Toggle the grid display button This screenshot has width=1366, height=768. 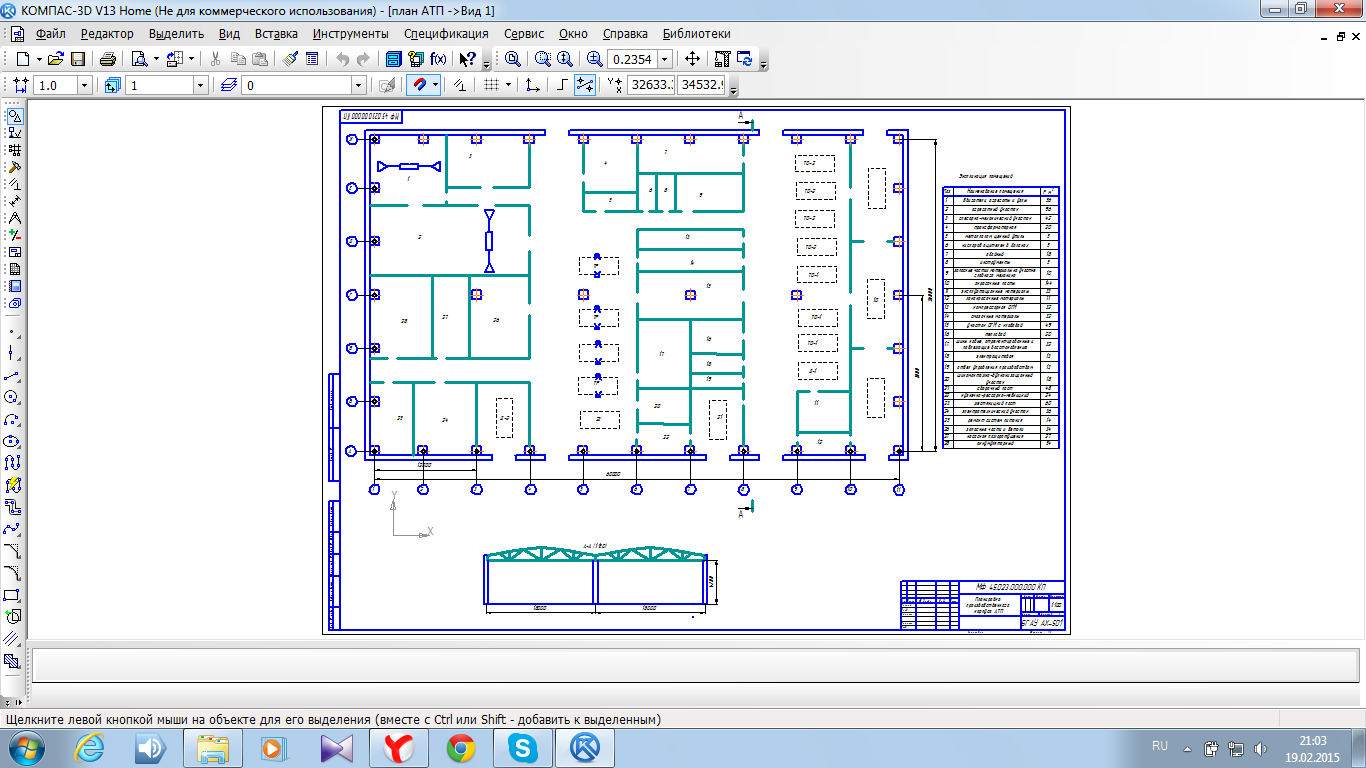(x=491, y=85)
